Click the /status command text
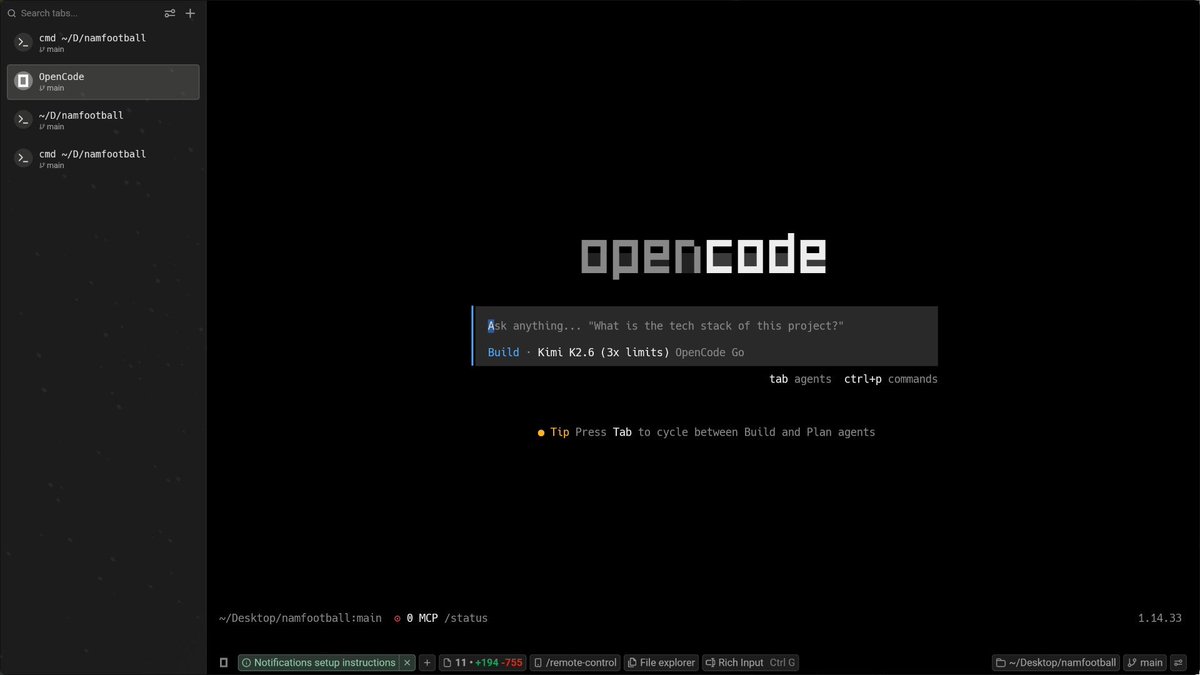This screenshot has width=1200, height=675. (x=466, y=618)
